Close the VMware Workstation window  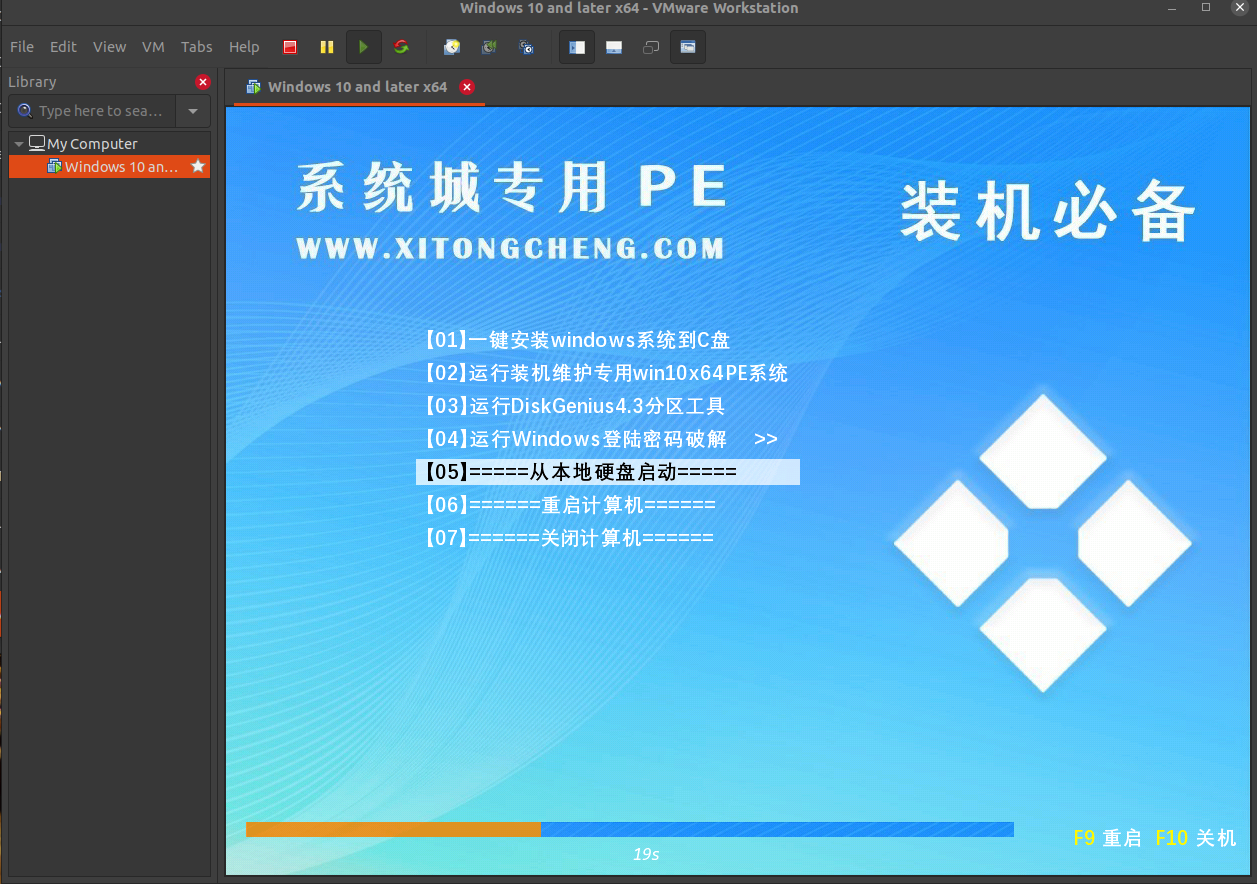tap(1240, 8)
